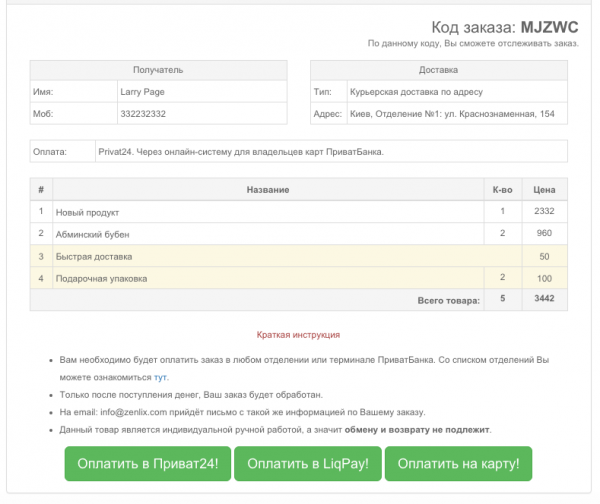Screen dimensions: 600x504
Task: Click the delivery address text
Action: [x=451, y=114]
